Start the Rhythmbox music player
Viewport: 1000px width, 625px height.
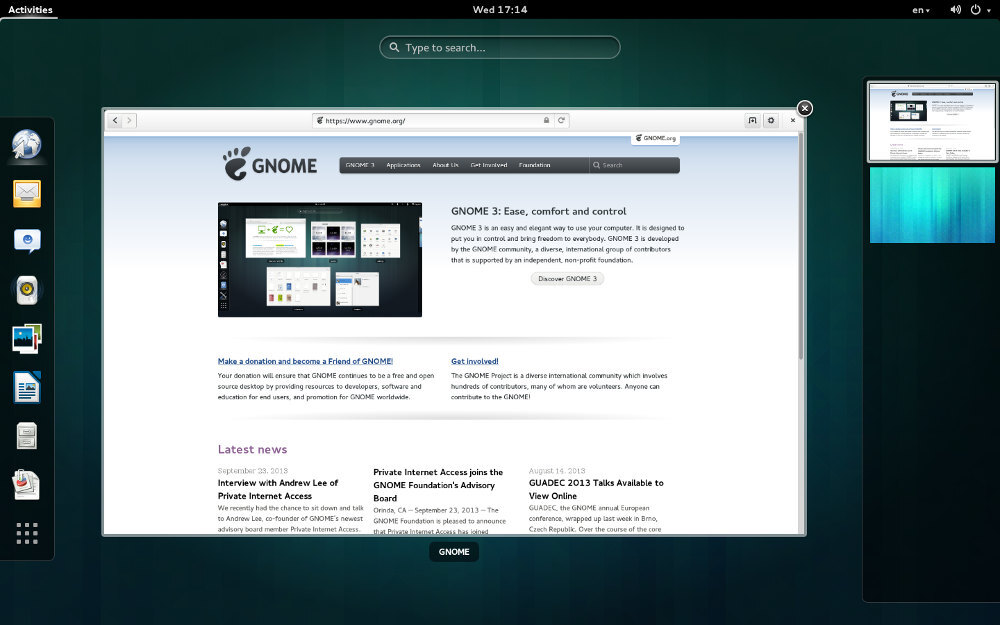pos(27,289)
